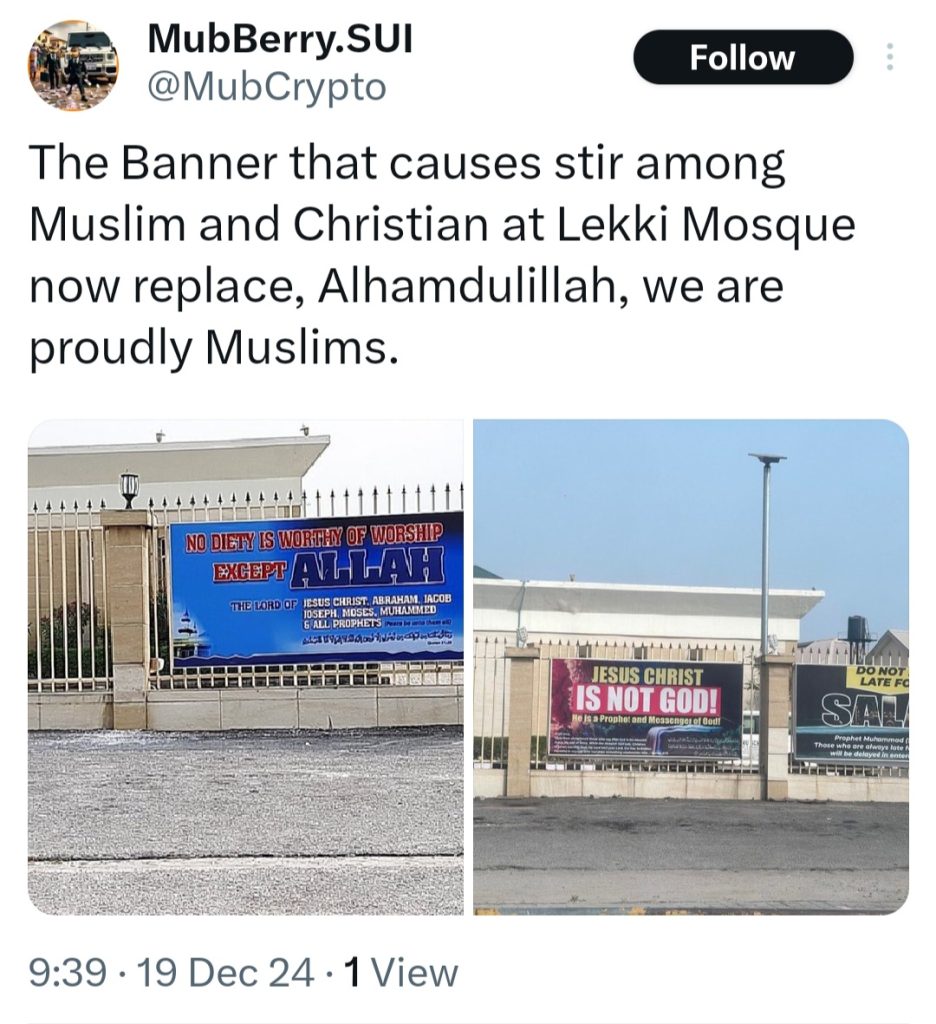Screen dimensions: 936x1024
Task: Click the blue ALLAH banner in the photo
Action: click(x=316, y=588)
